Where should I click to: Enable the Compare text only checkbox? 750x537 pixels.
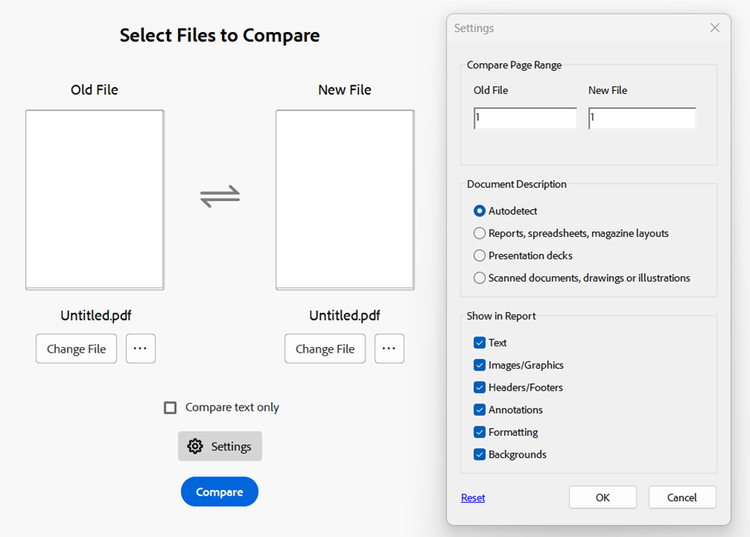[x=170, y=407]
